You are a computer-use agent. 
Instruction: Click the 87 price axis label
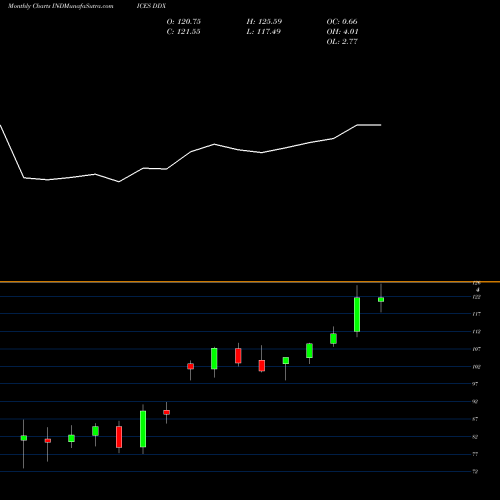coord(475,419)
